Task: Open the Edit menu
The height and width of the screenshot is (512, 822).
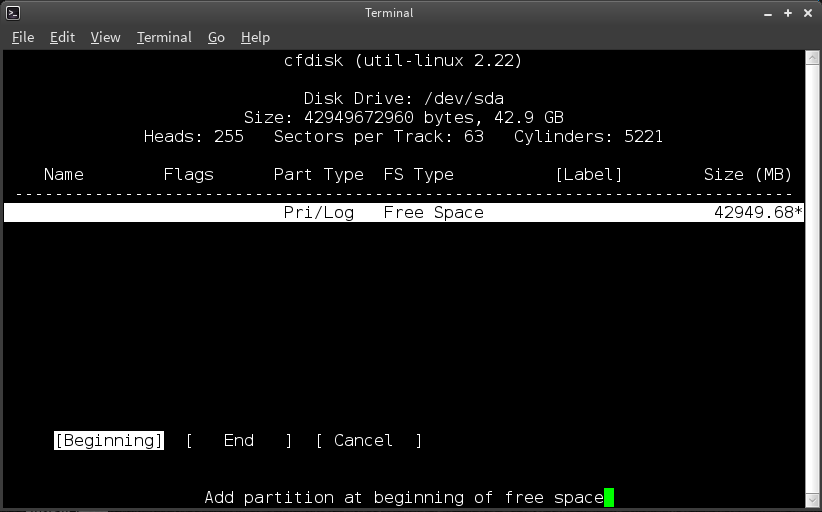Action: pyautogui.click(x=62, y=37)
